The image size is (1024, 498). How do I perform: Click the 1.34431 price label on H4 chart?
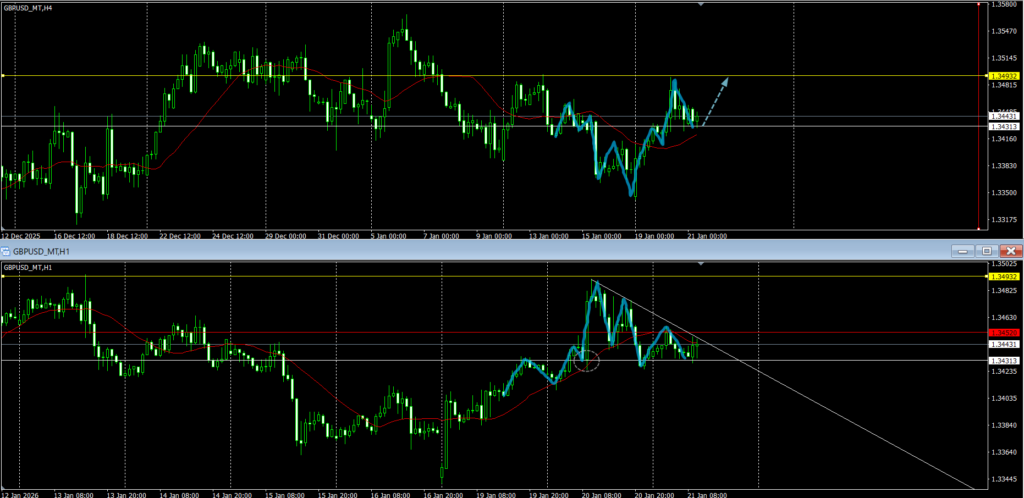(1003, 117)
